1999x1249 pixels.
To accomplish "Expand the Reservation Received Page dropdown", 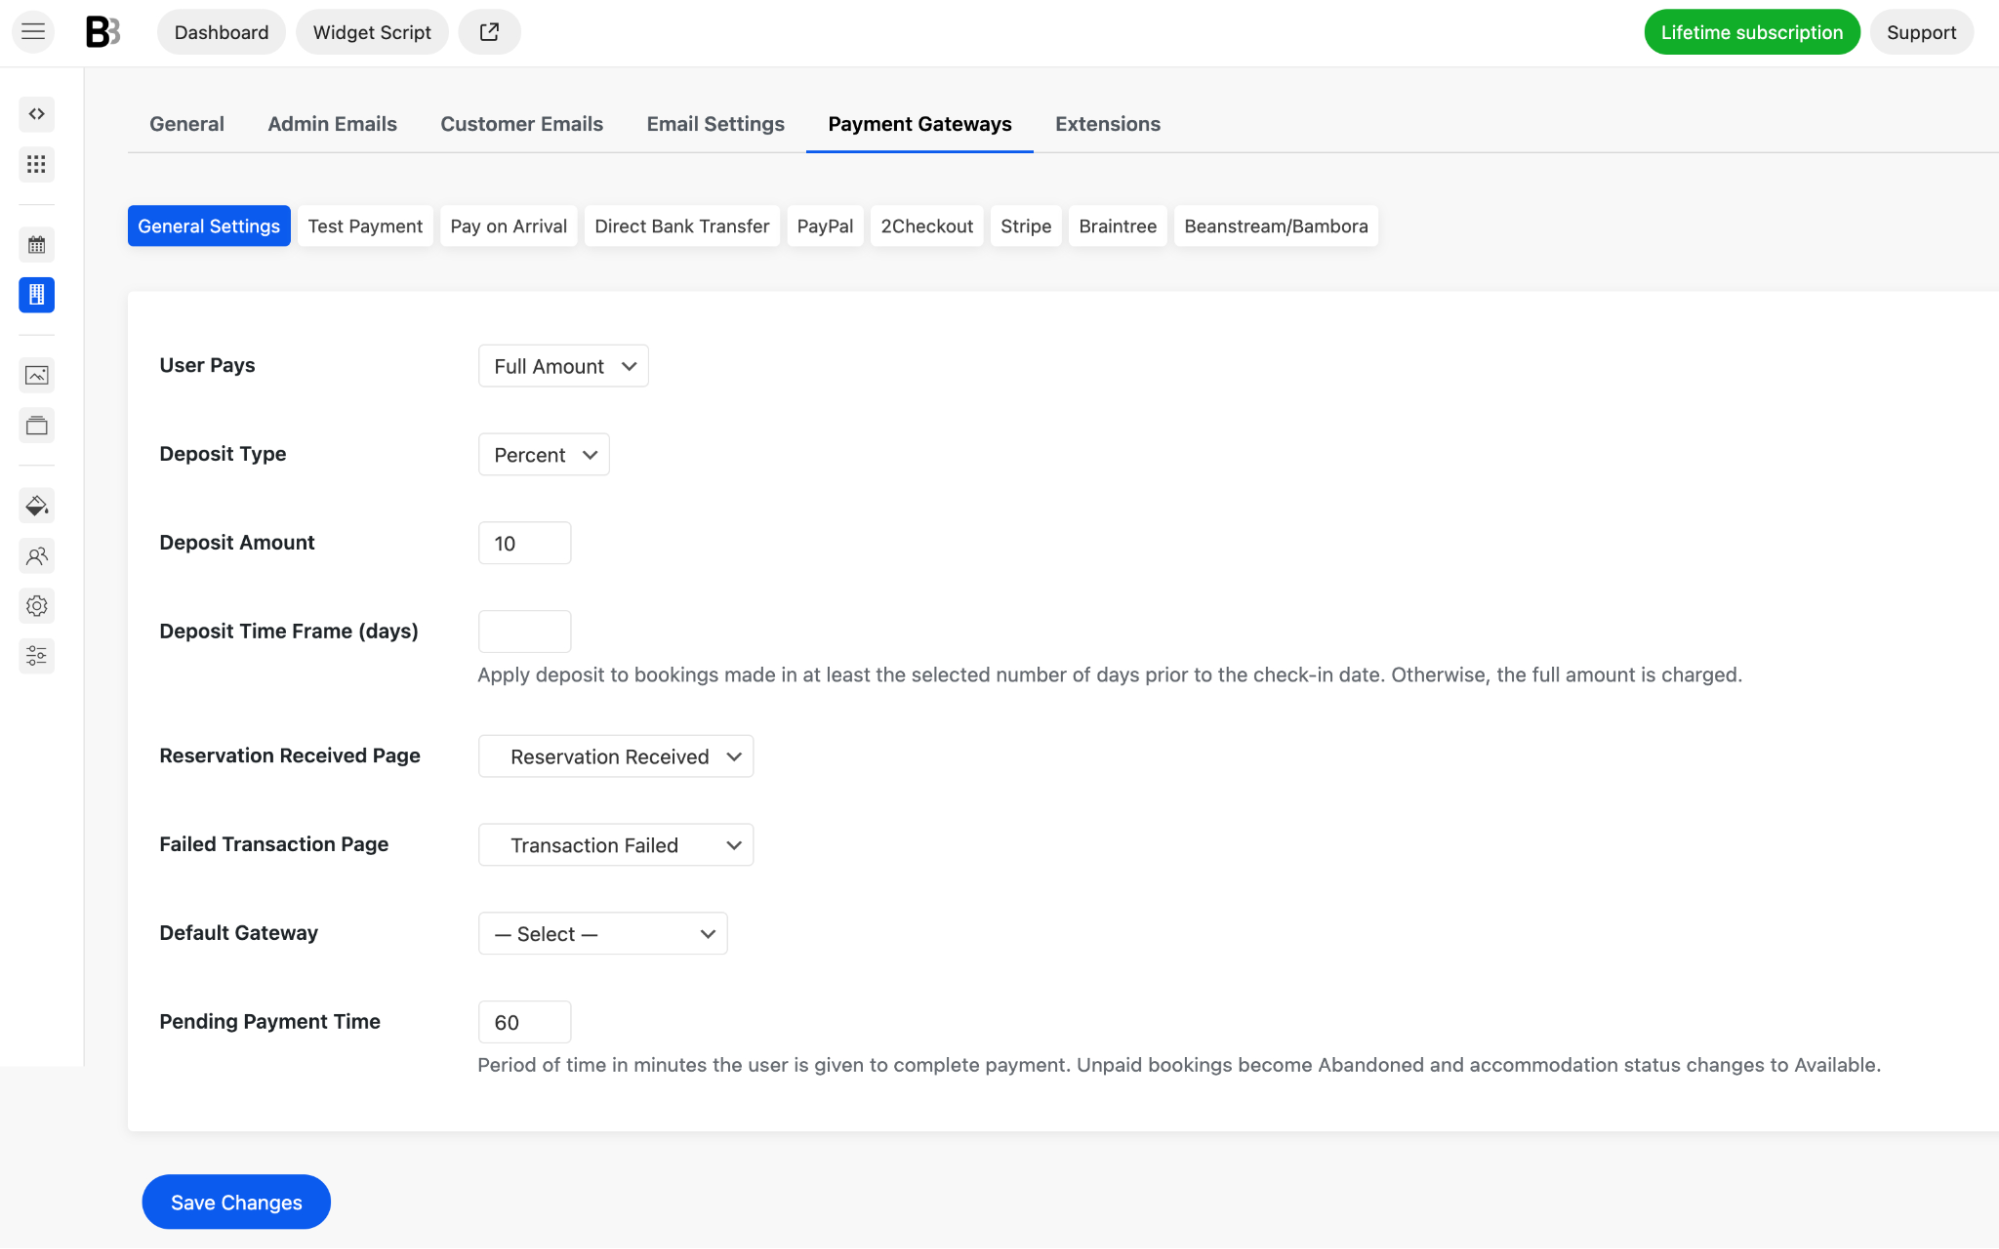I will tap(616, 757).
